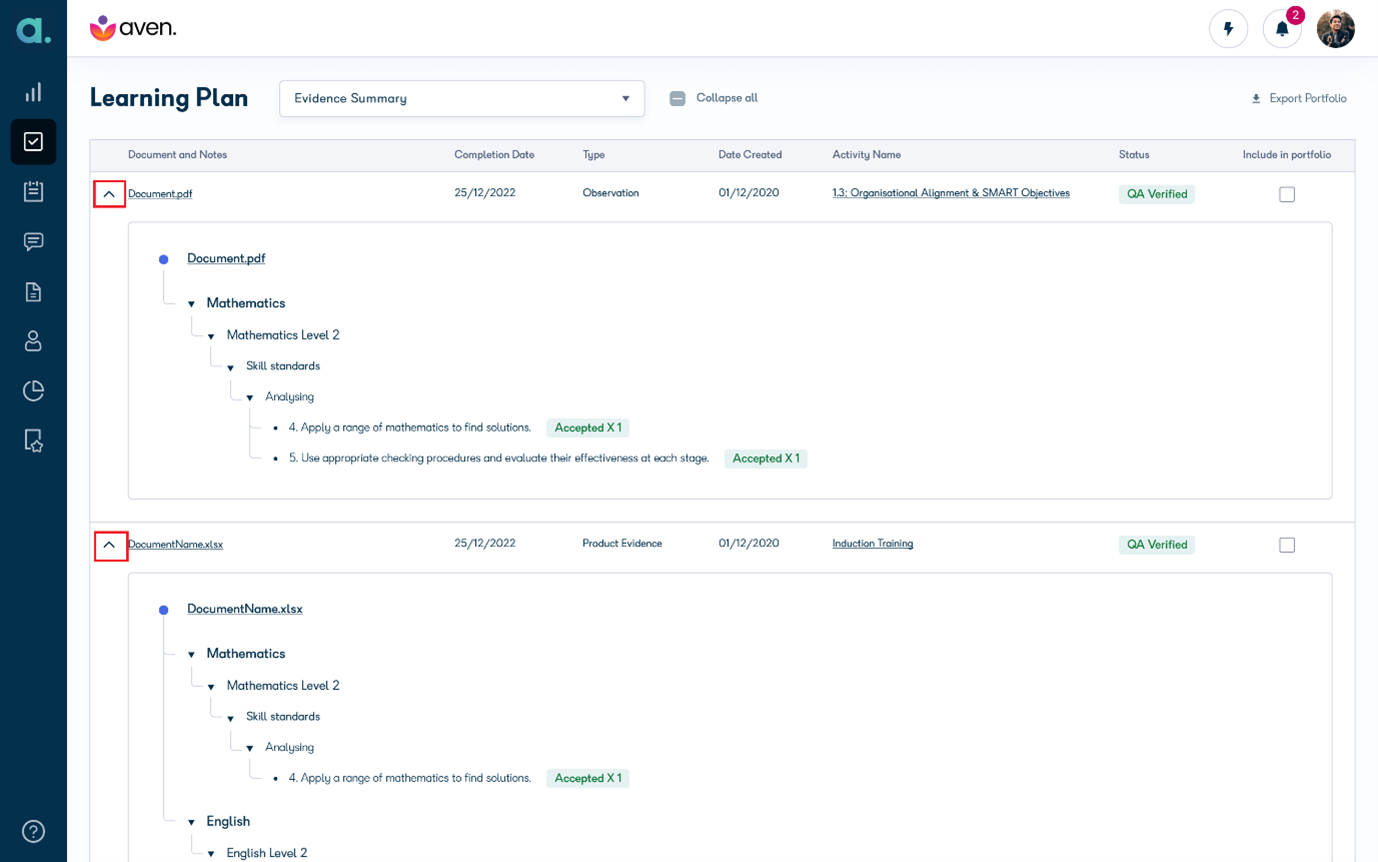This screenshot has height=862, width=1378.
Task: Open the user avatar menu
Action: click(x=1335, y=29)
